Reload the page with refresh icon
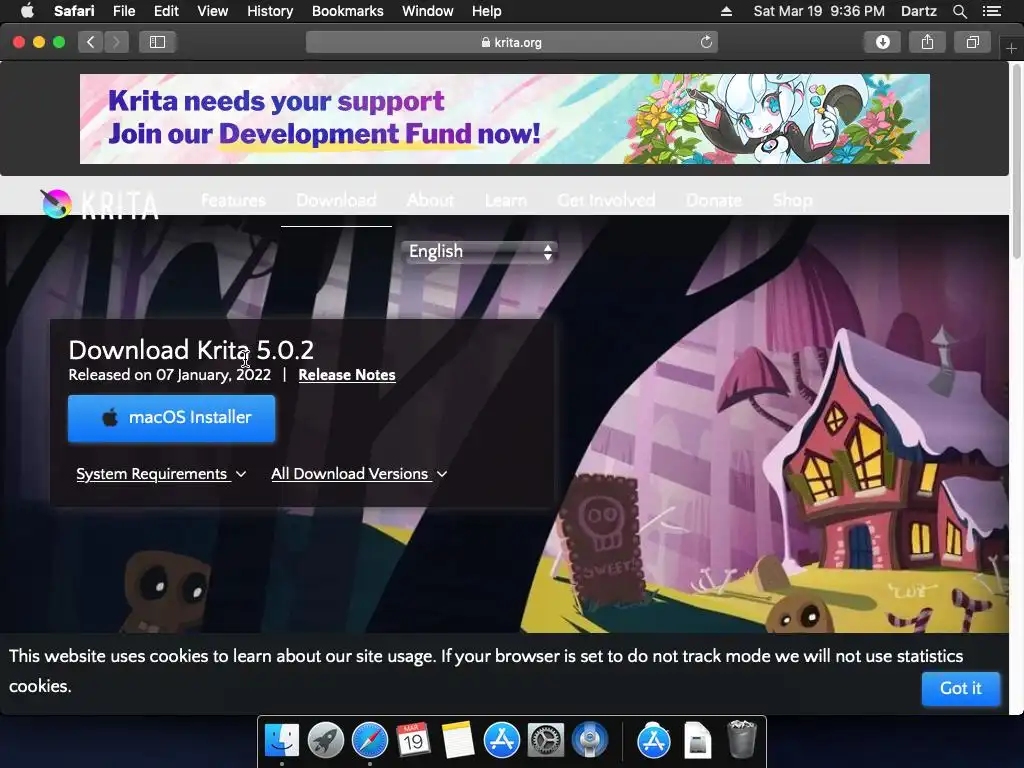 [x=706, y=42]
